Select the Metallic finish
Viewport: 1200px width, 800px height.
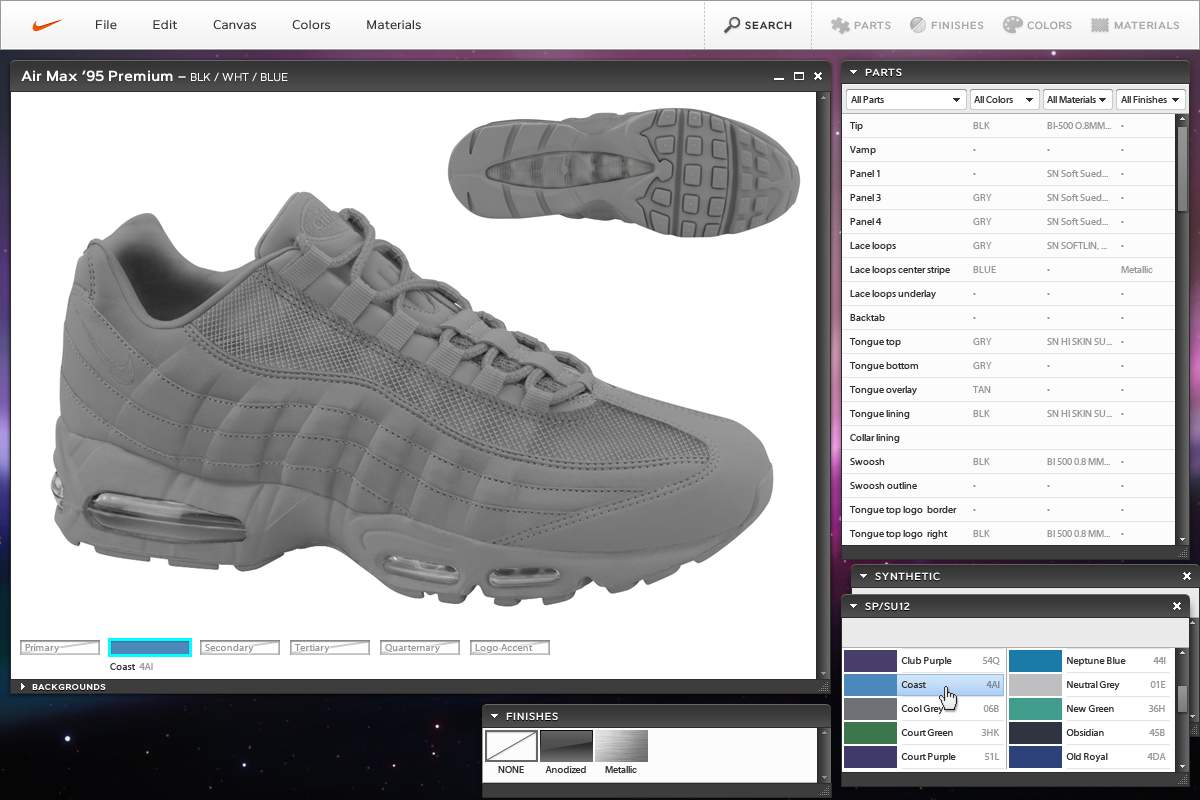[621, 746]
